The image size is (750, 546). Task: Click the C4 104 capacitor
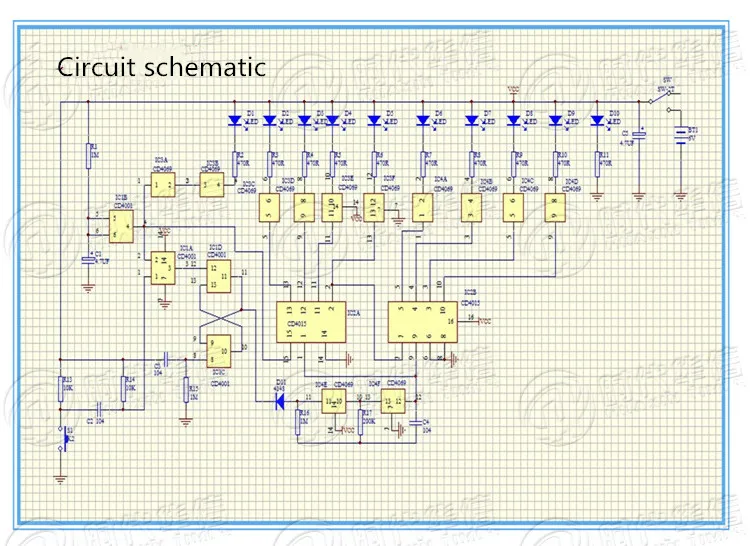pyautogui.click(x=416, y=423)
